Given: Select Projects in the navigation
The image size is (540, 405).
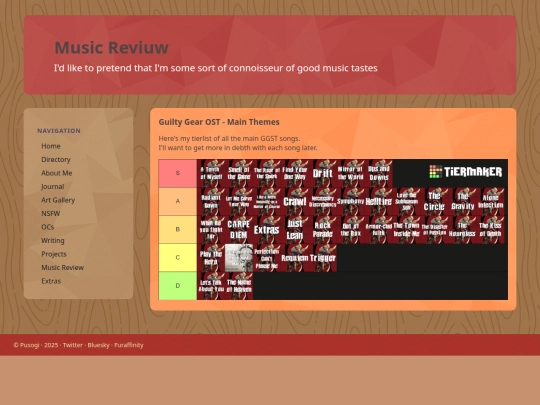Looking at the screenshot, I should coord(54,254).
